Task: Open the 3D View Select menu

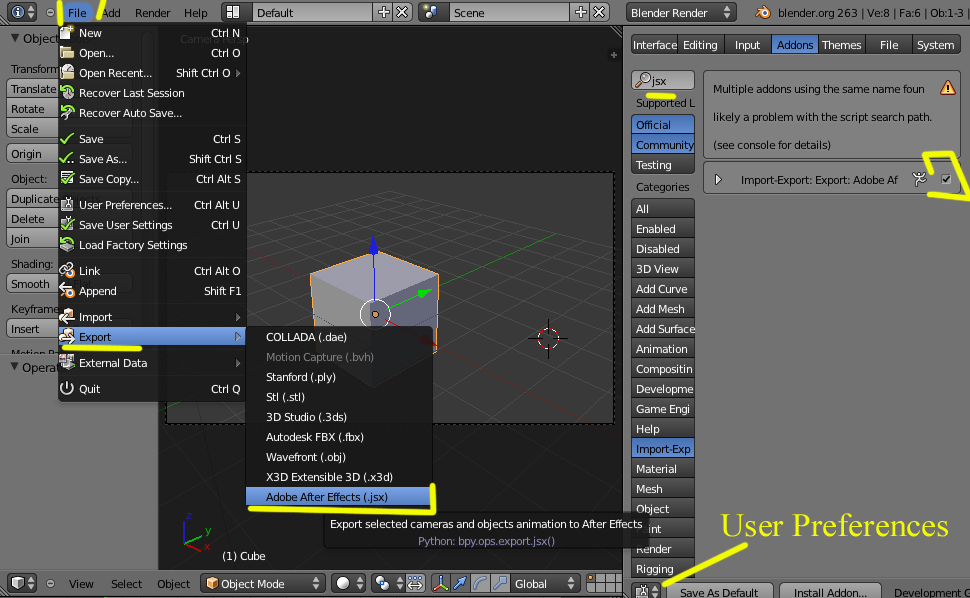Action: (126, 583)
